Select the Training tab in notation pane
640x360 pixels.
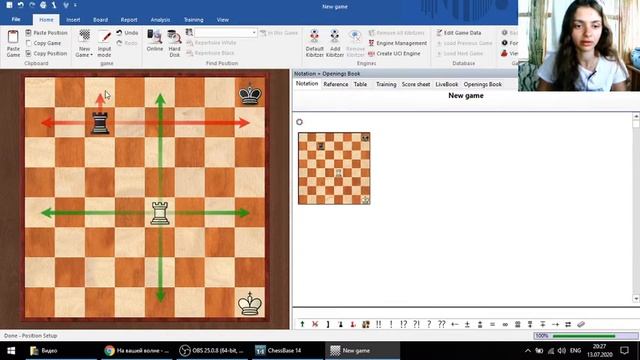386,84
